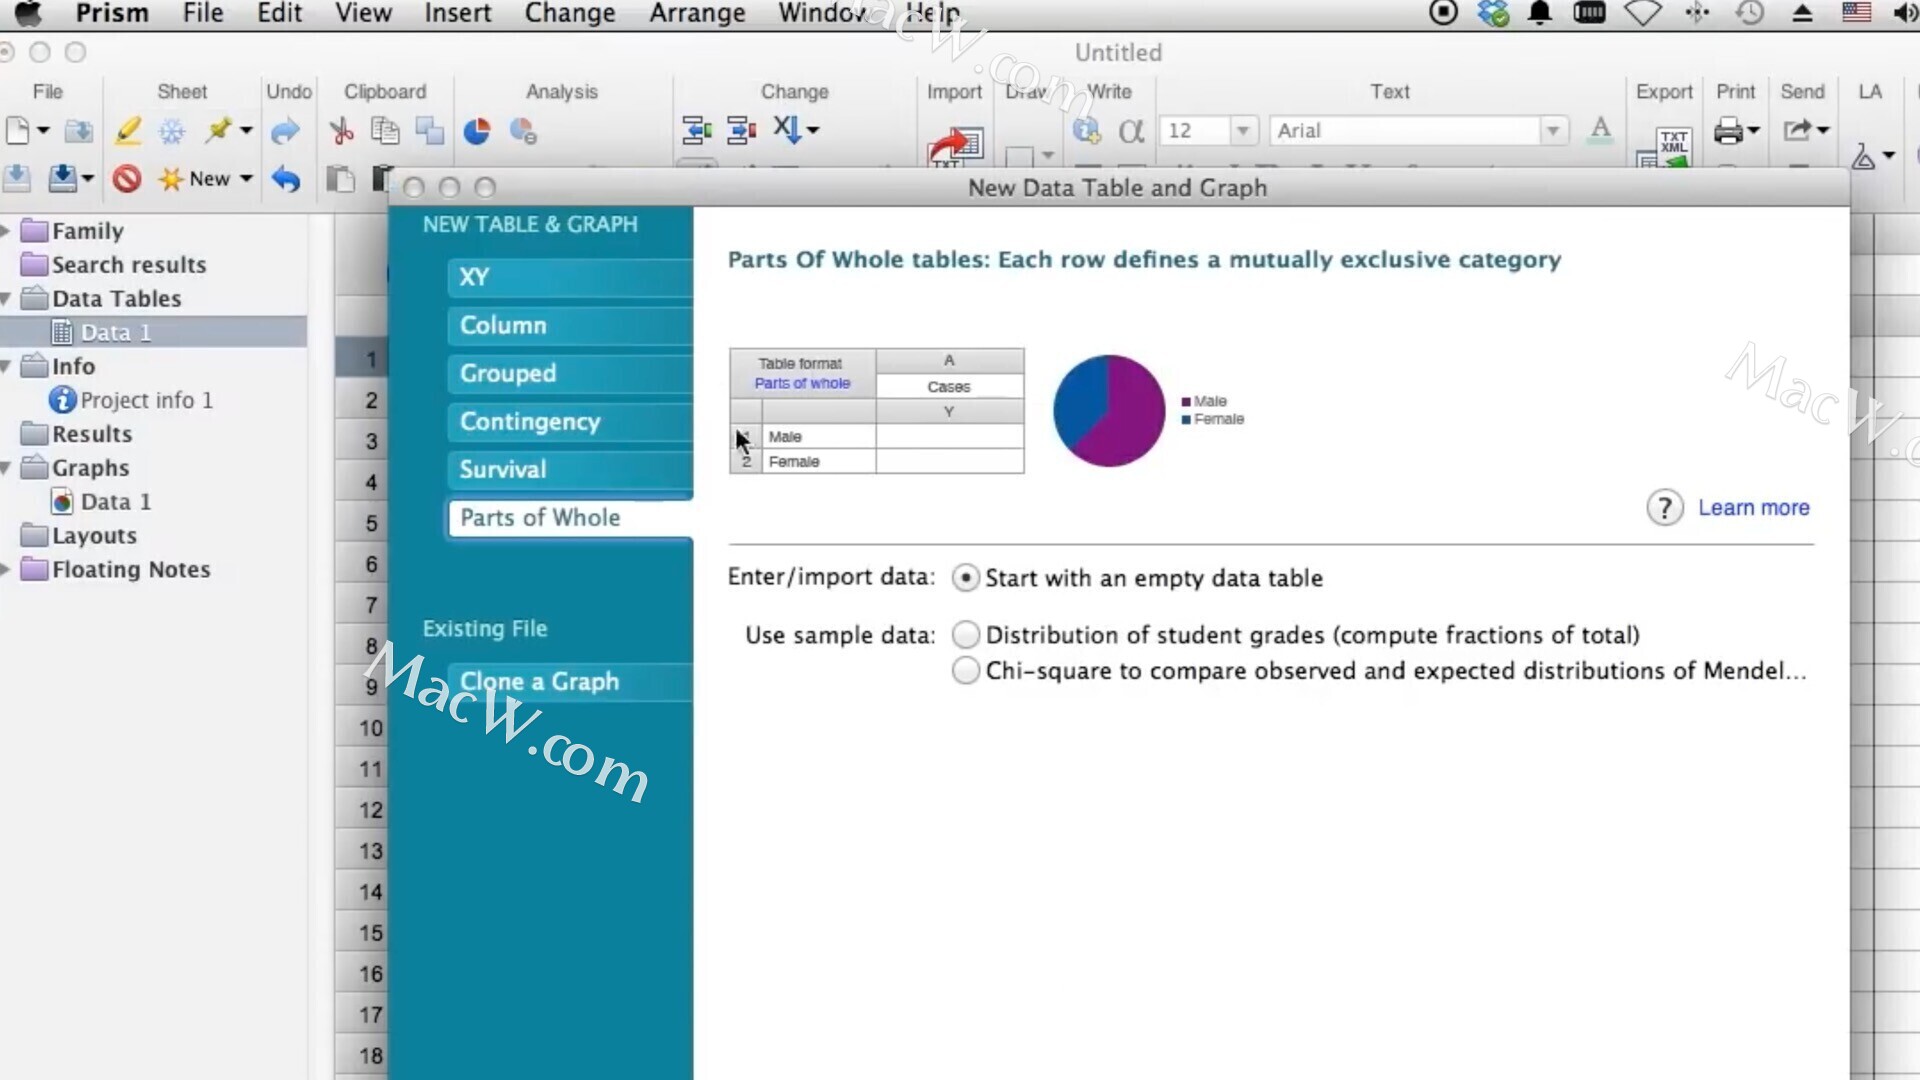Click the red delete sheet icon

pos(126,179)
